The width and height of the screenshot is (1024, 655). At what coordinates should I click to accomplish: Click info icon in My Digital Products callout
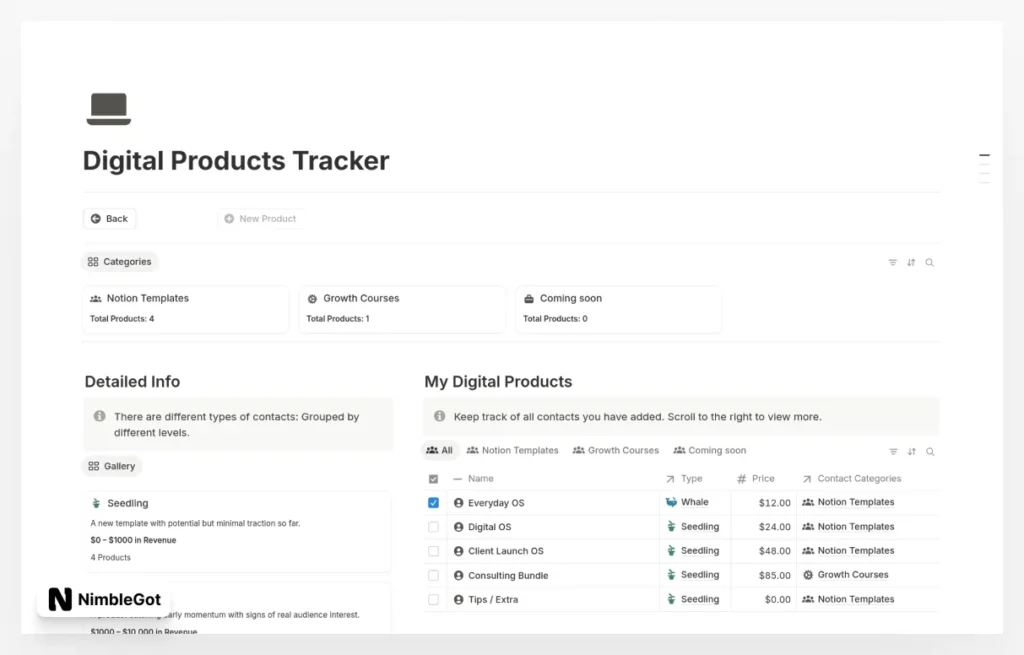point(440,416)
